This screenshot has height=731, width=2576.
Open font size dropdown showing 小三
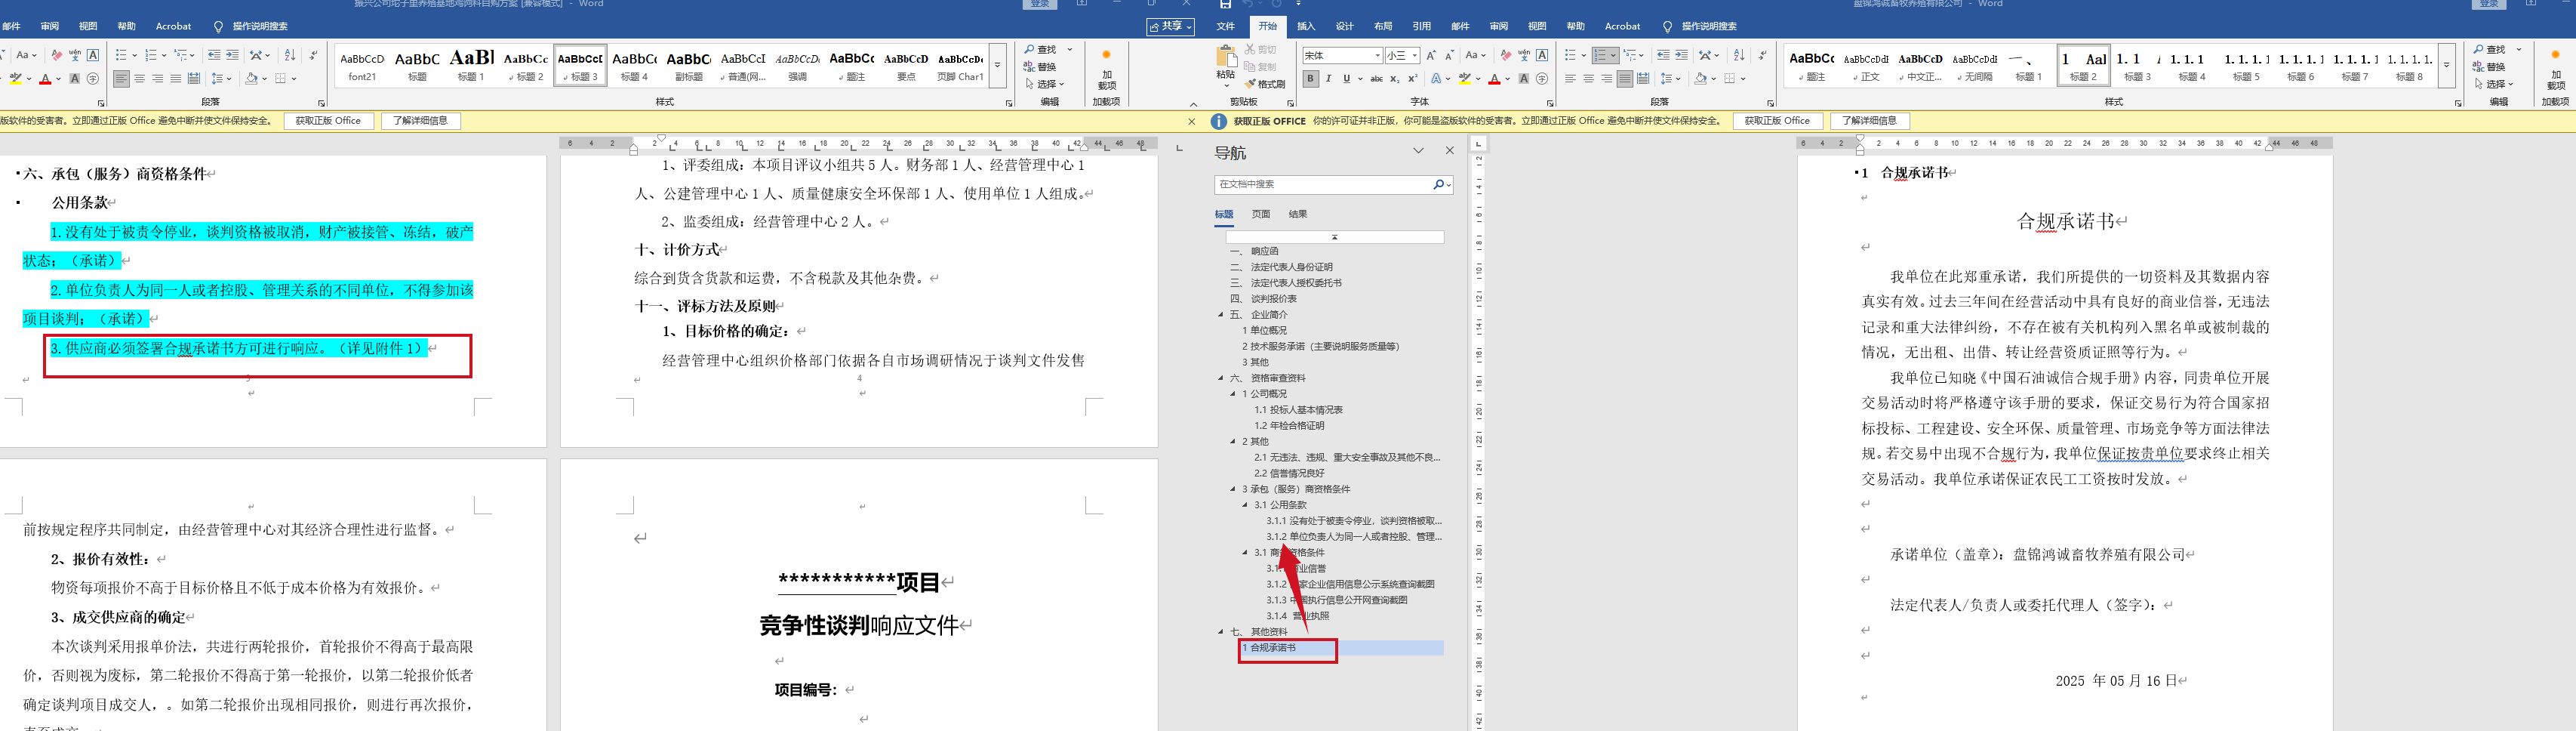coord(1414,55)
